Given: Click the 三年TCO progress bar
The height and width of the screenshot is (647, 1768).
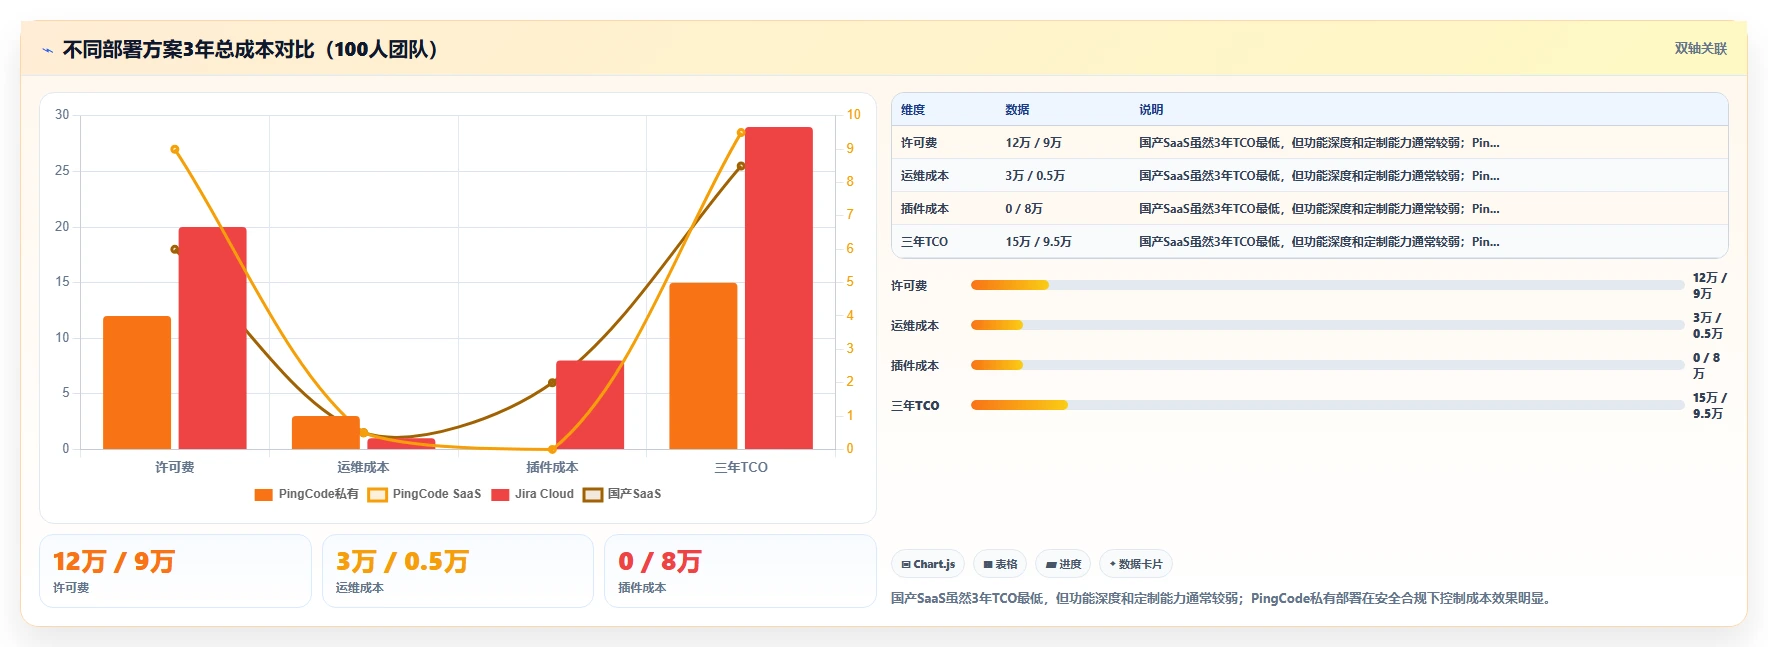Looking at the screenshot, I should 1327,405.
